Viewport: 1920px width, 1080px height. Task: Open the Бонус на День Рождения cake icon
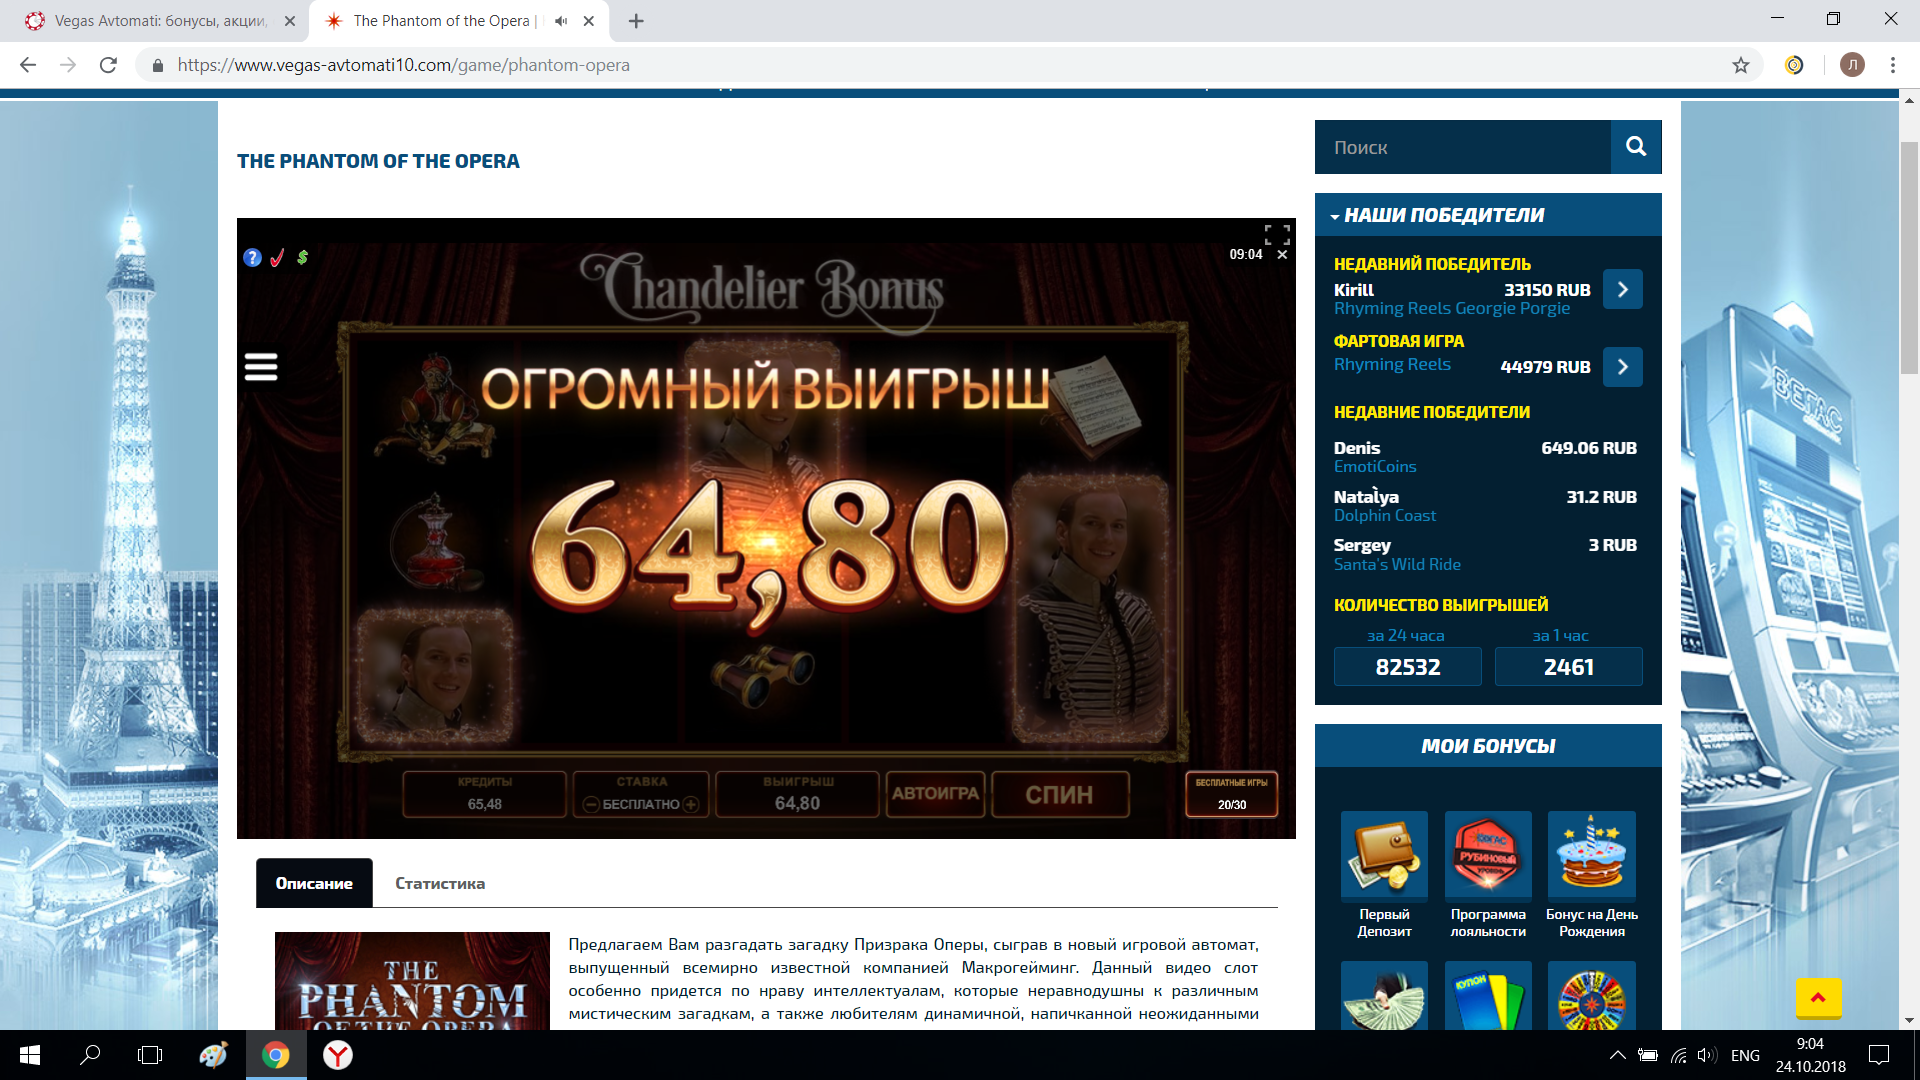tap(1591, 854)
